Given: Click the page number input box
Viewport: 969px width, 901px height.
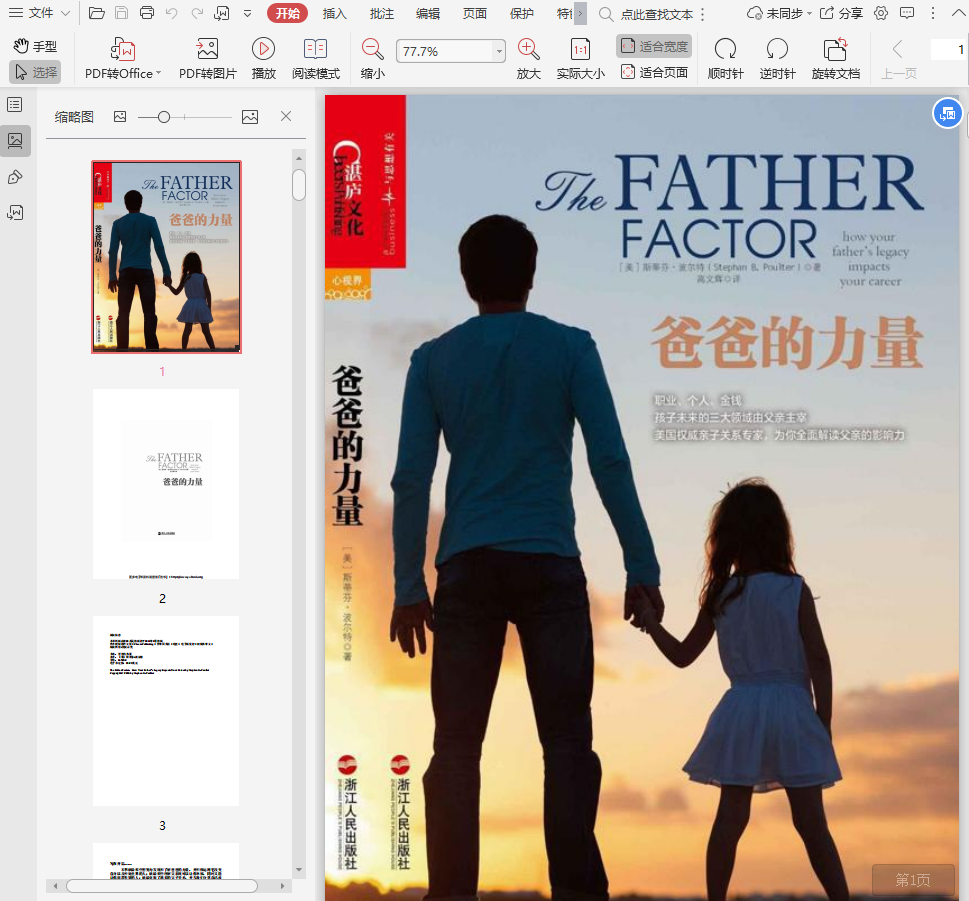Looking at the screenshot, I should pos(949,49).
